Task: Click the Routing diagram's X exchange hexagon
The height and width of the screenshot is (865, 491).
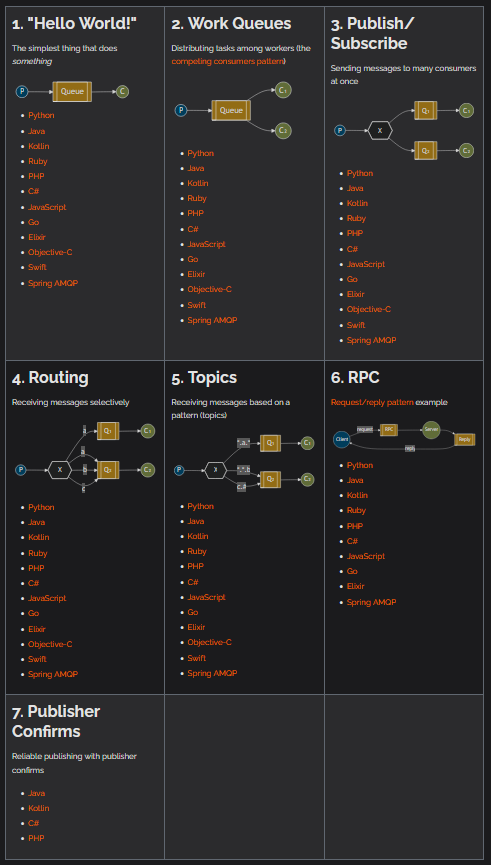Action: (60, 470)
